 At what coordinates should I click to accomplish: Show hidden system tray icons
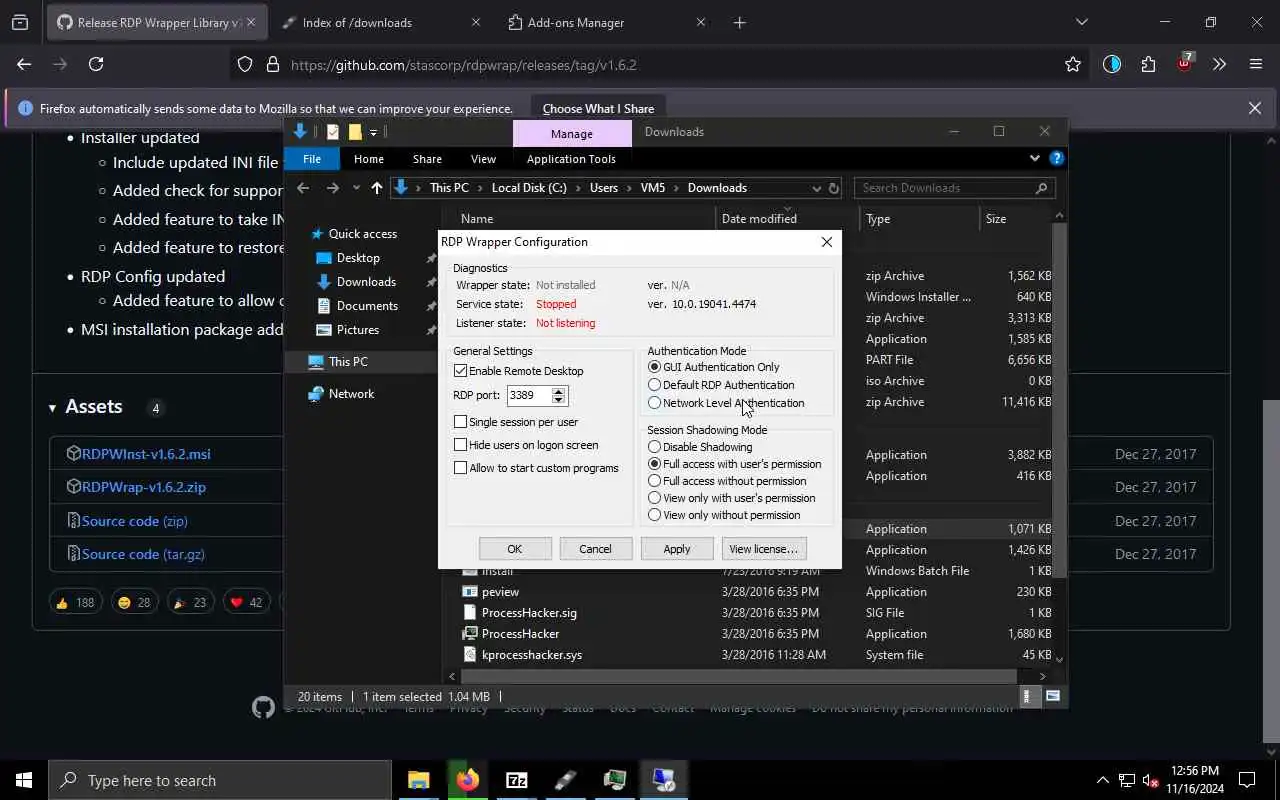coord(1103,780)
